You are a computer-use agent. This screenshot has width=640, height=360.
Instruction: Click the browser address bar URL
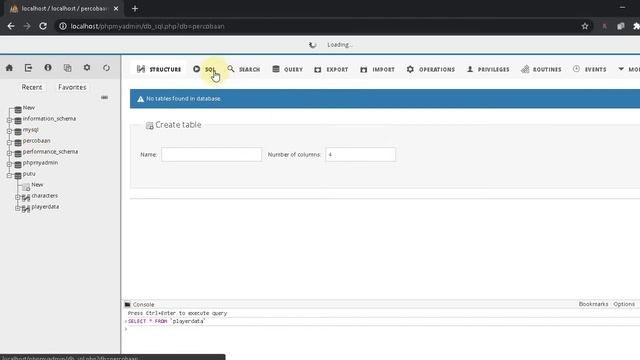coord(147,26)
